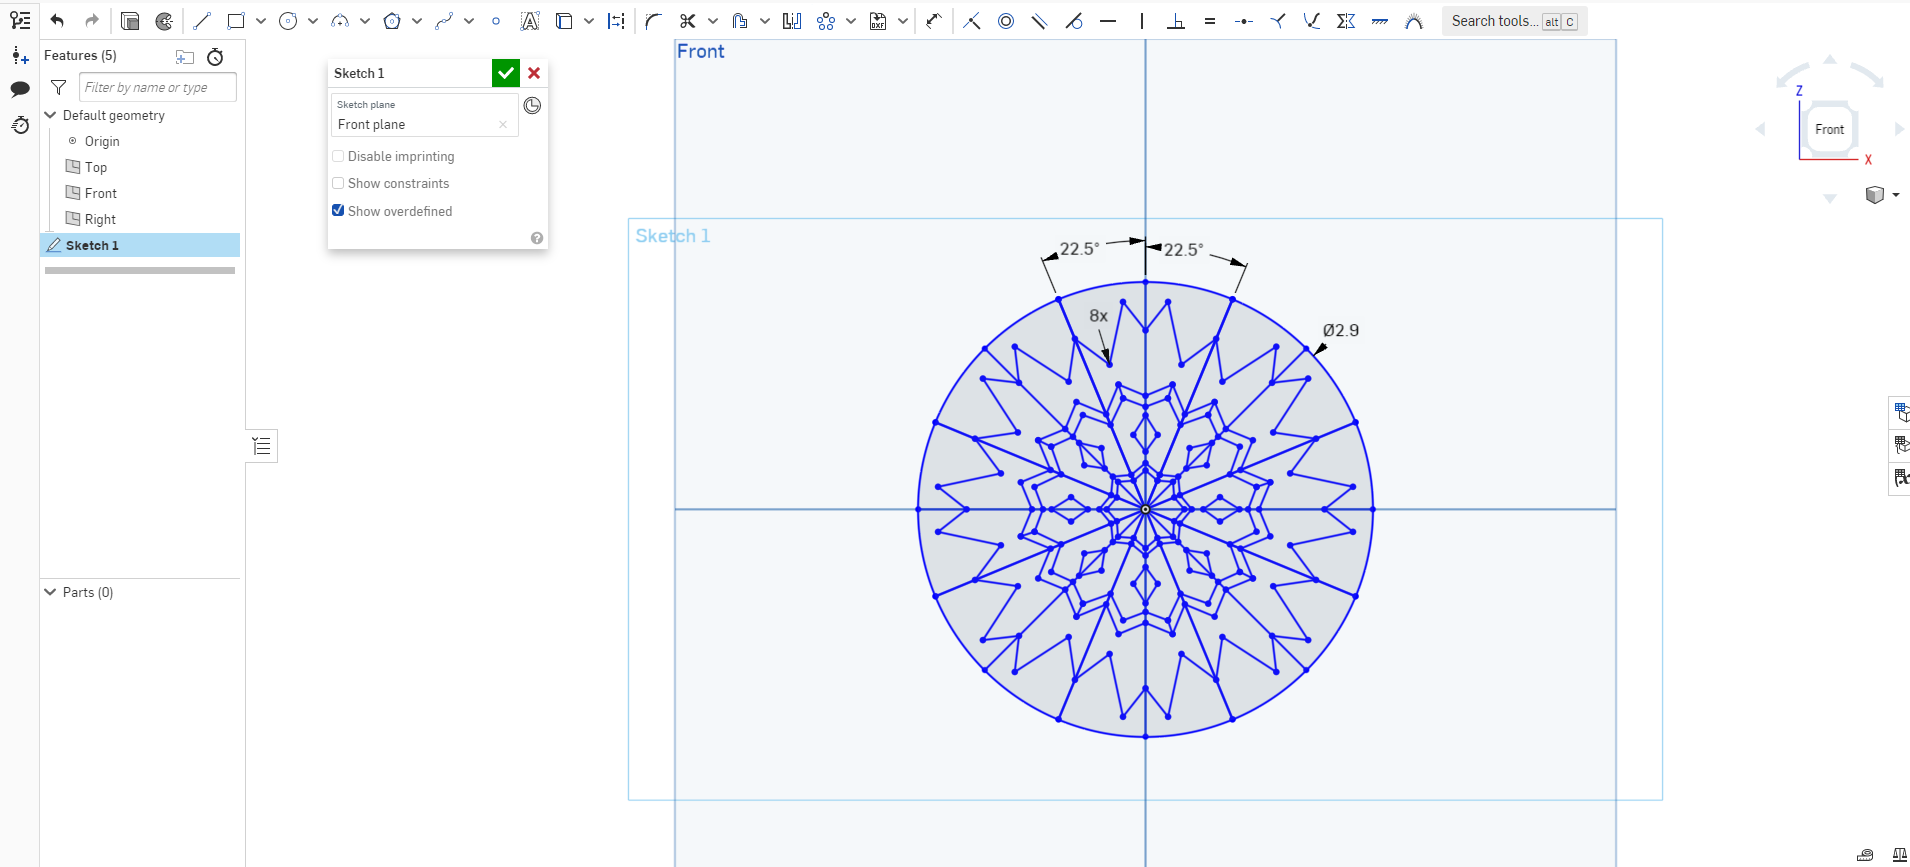Select the 3 point arc tool
The image size is (1910, 867).
pyautogui.click(x=340, y=21)
